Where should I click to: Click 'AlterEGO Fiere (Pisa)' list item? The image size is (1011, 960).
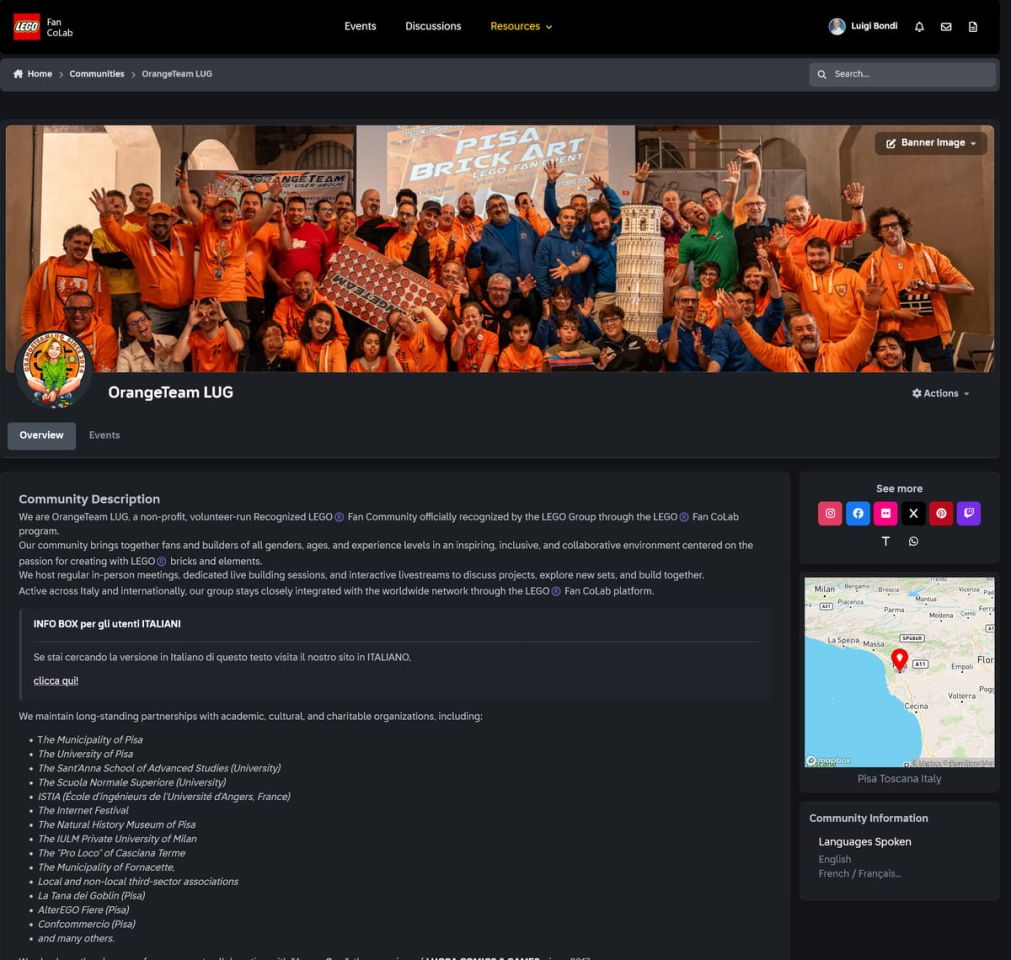(x=83, y=910)
